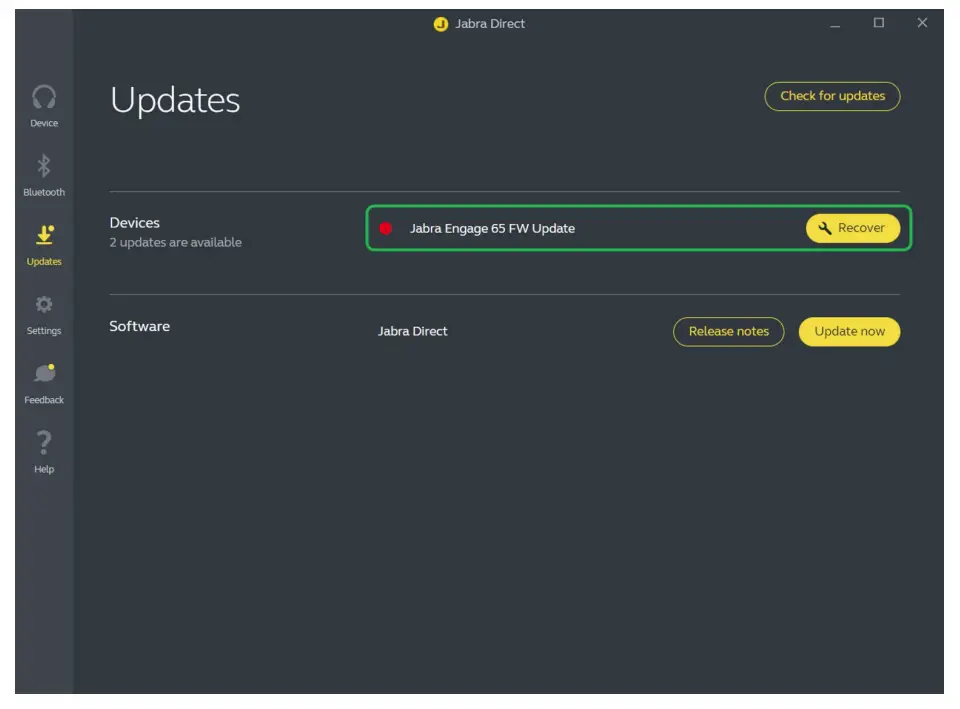The image size is (960, 709).
Task: Click Update now for Jabra Direct software
Action: point(849,331)
